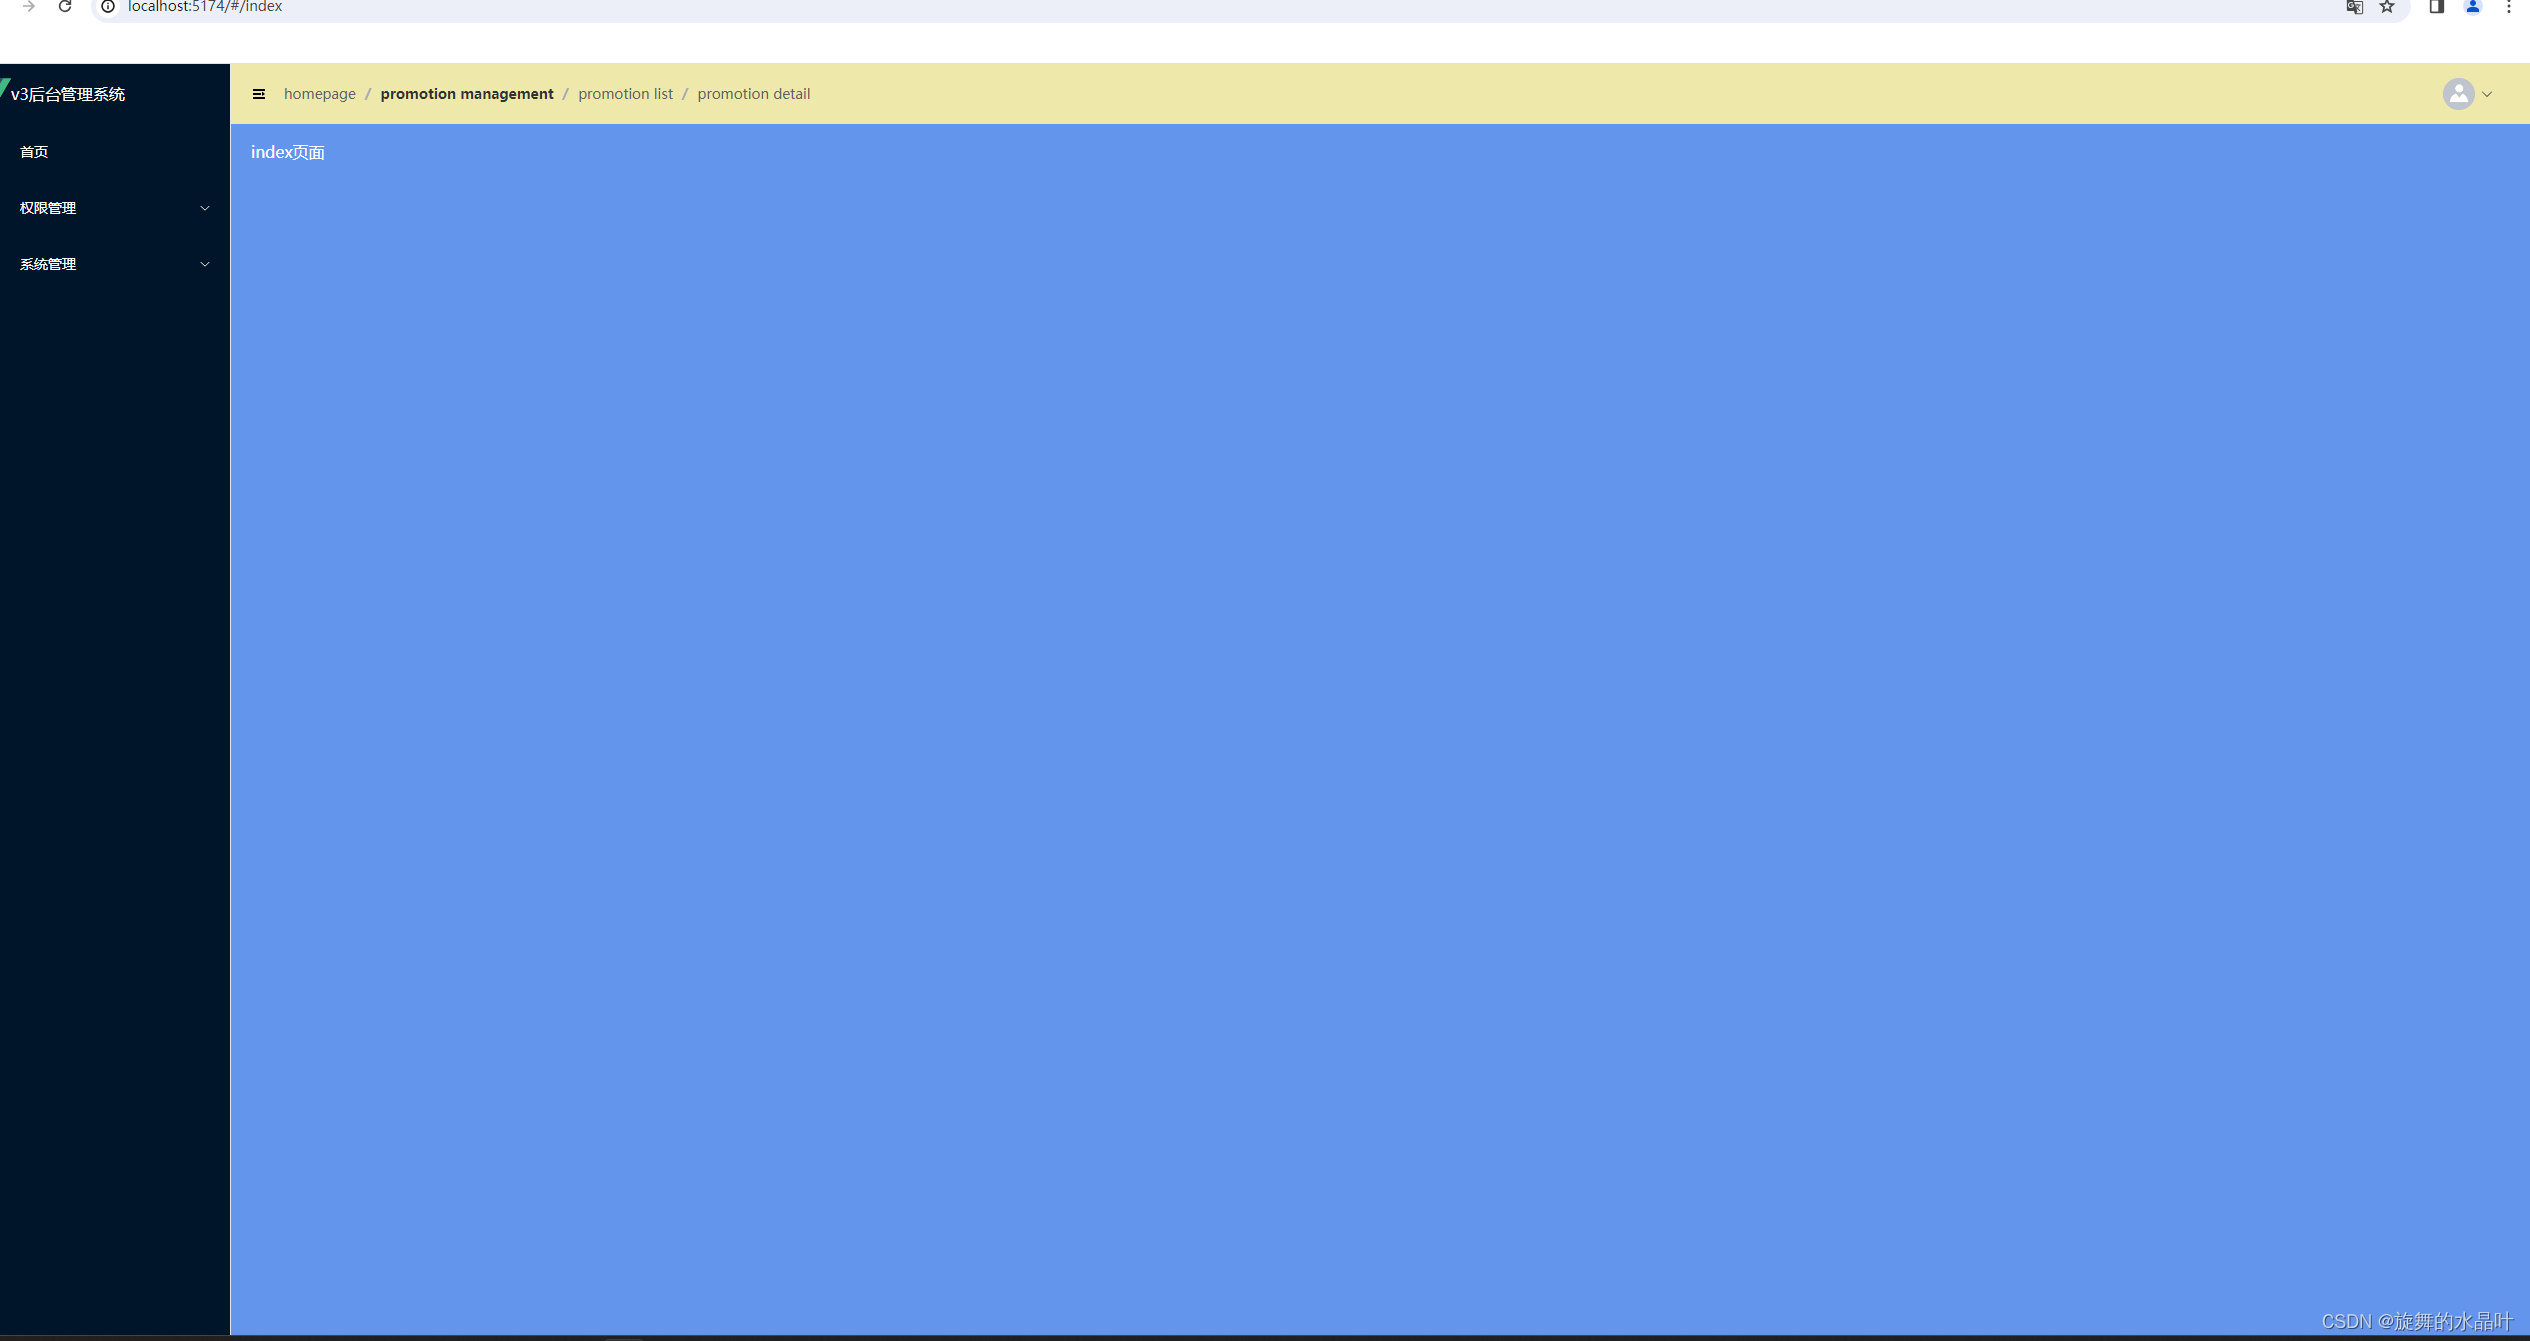Image resolution: width=2530 pixels, height=1341 pixels.
Task: Open the Chrome three-dot menu
Action: point(2509,7)
